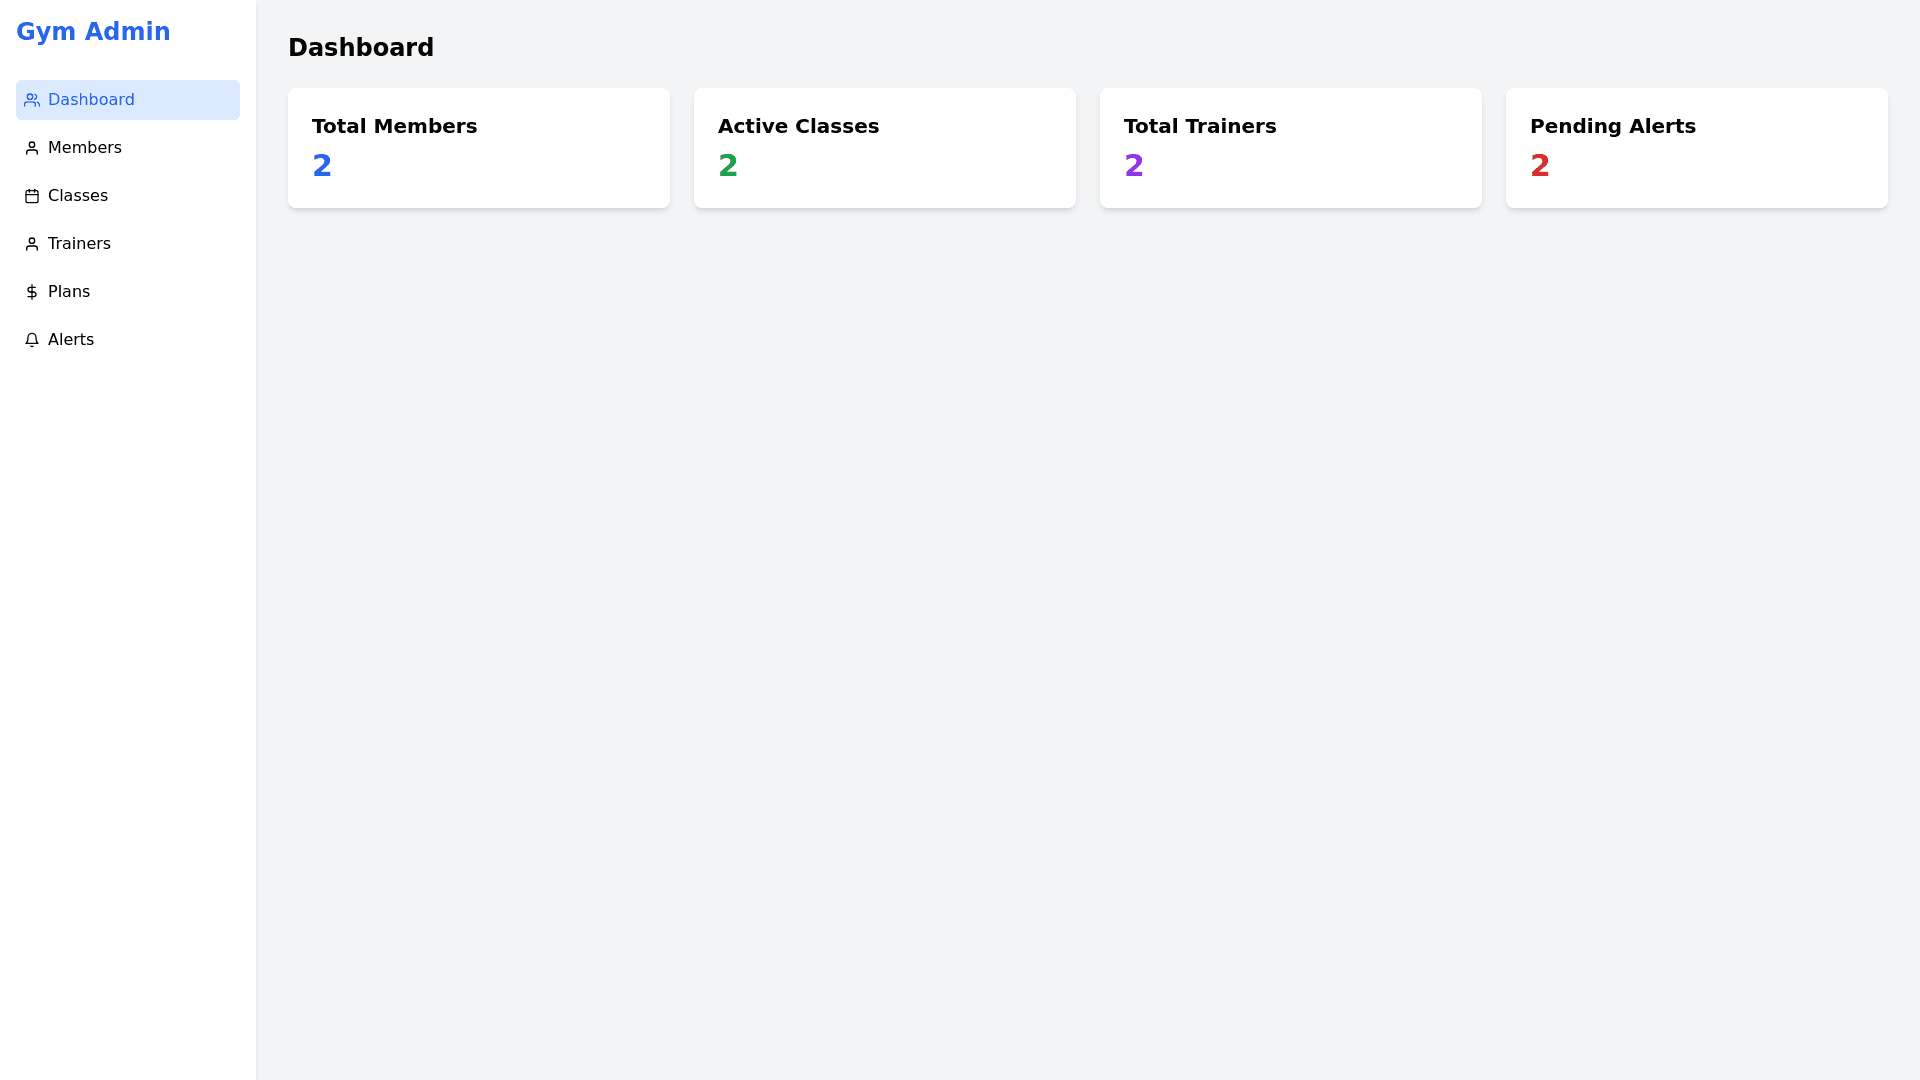This screenshot has height=1080, width=1920.
Task: Go to the Classes section
Action: click(78, 196)
